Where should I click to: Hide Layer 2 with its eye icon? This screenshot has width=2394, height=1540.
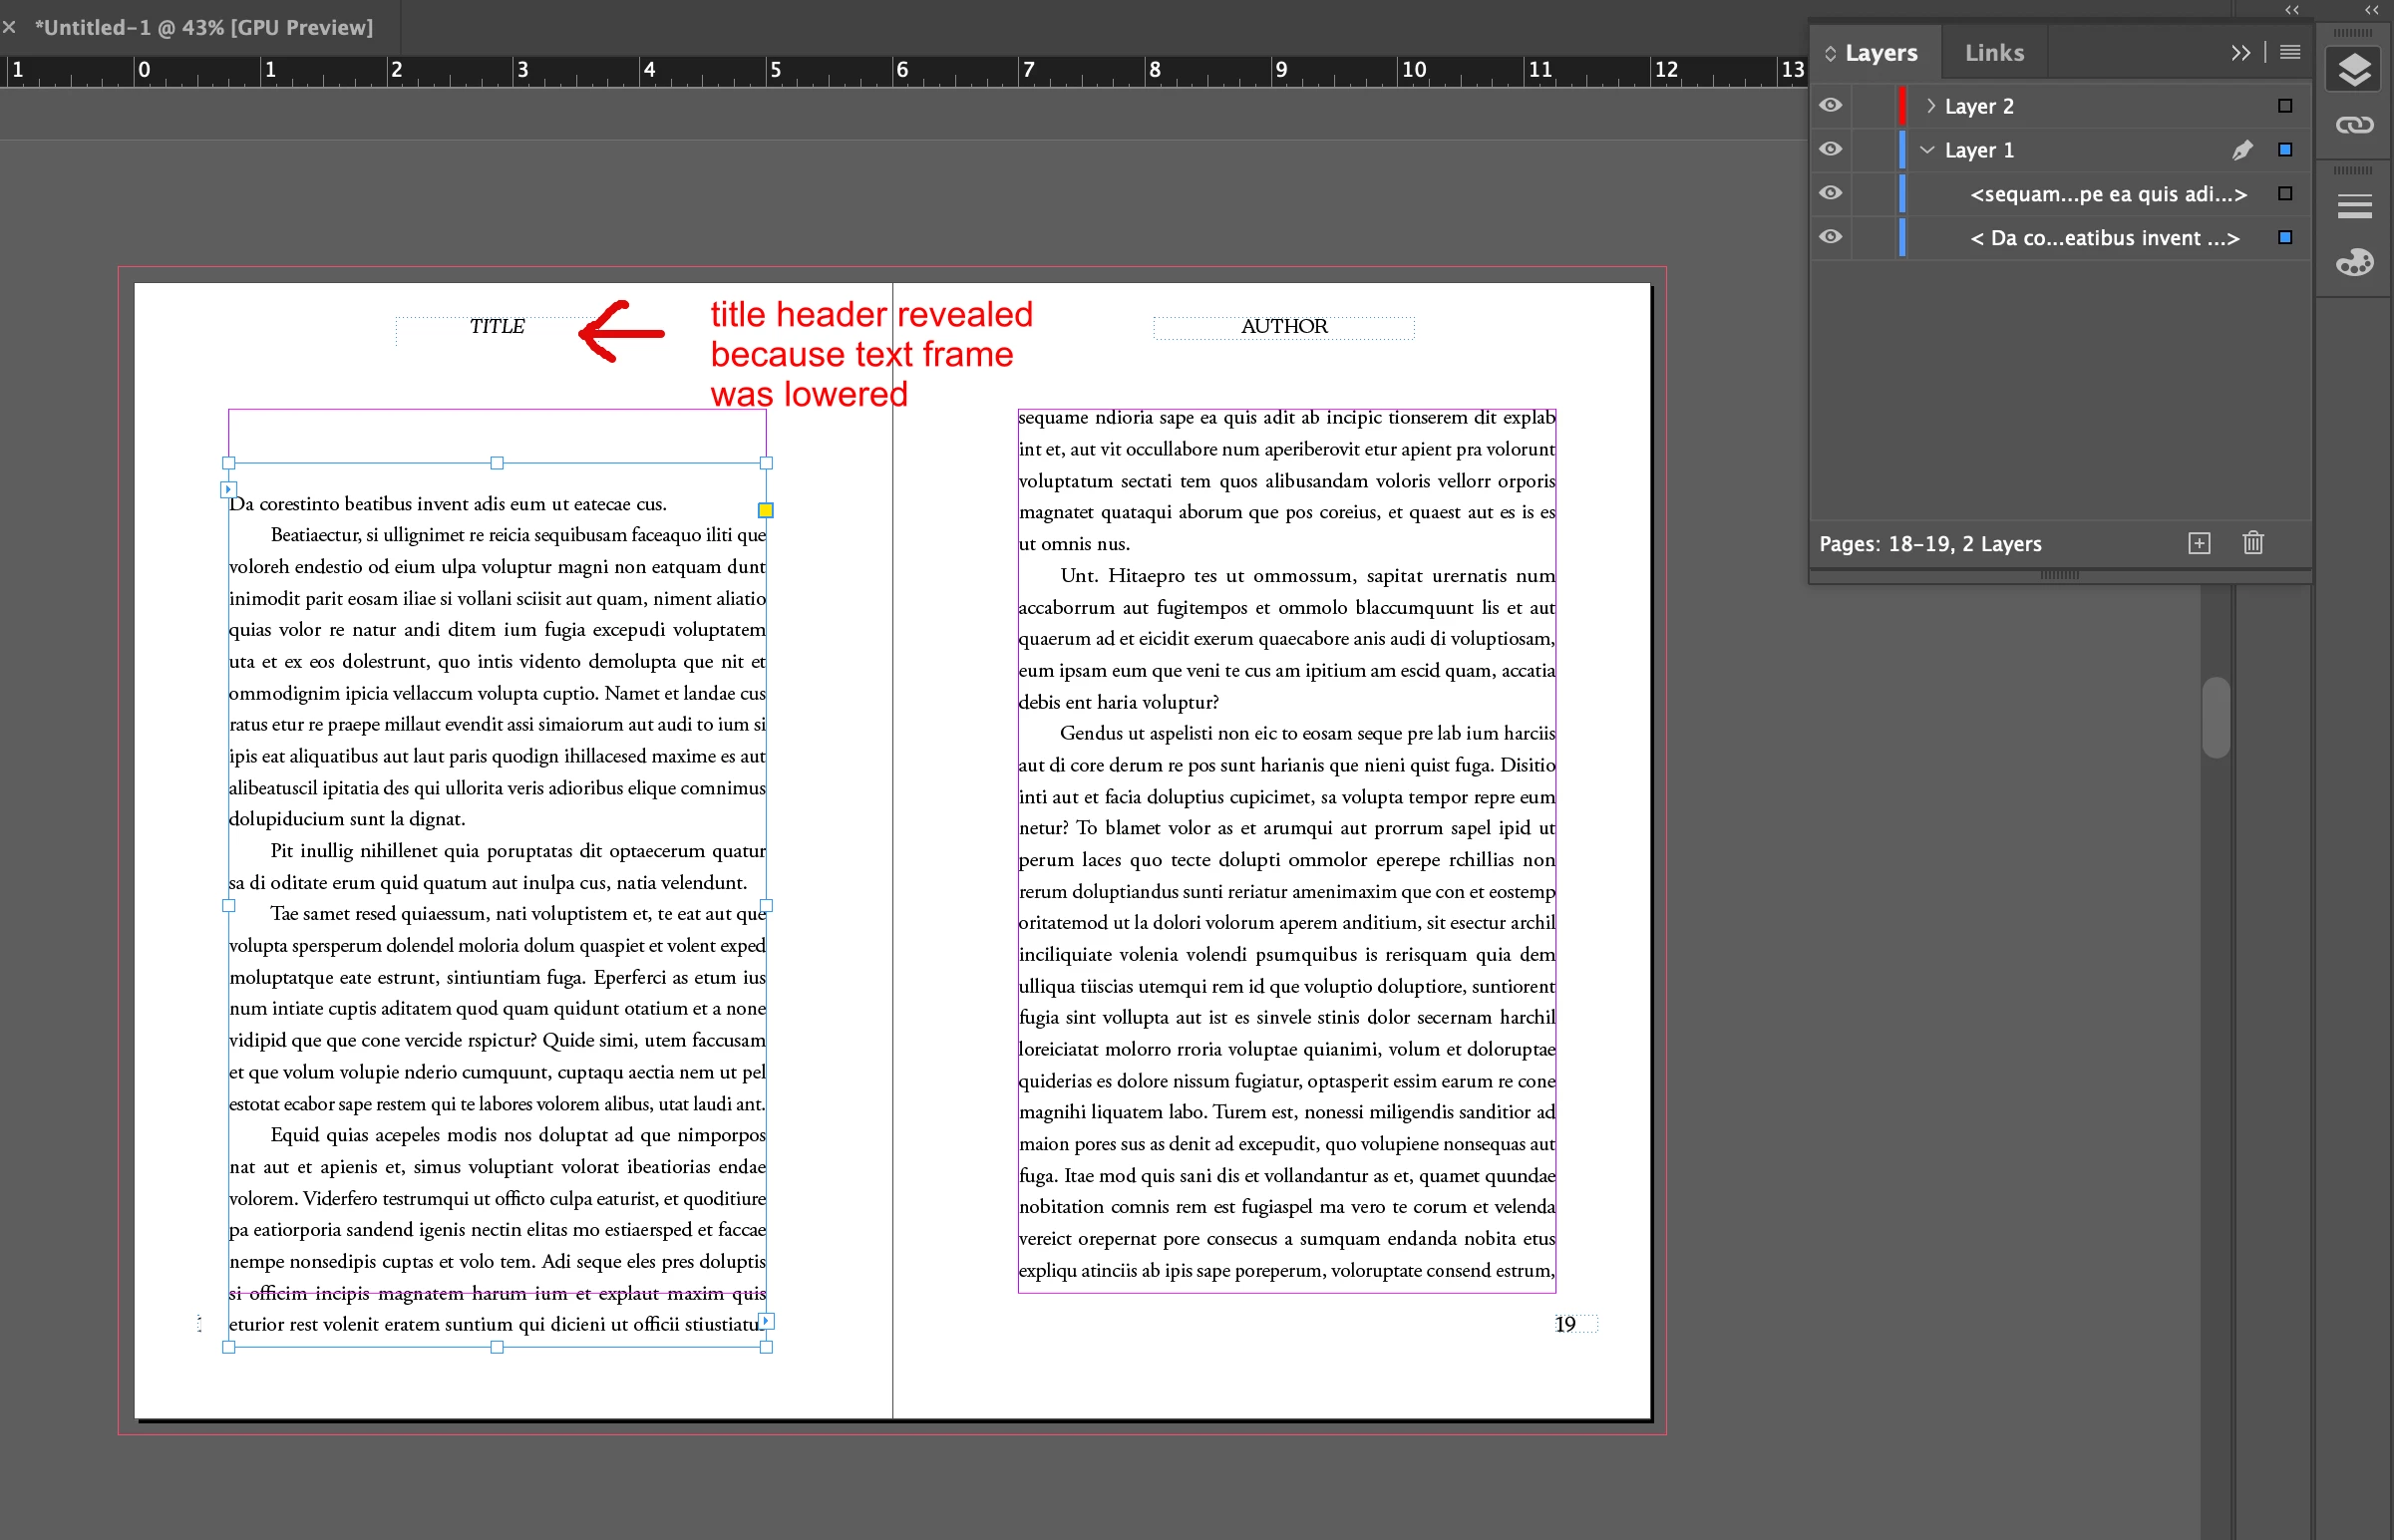tap(1830, 105)
